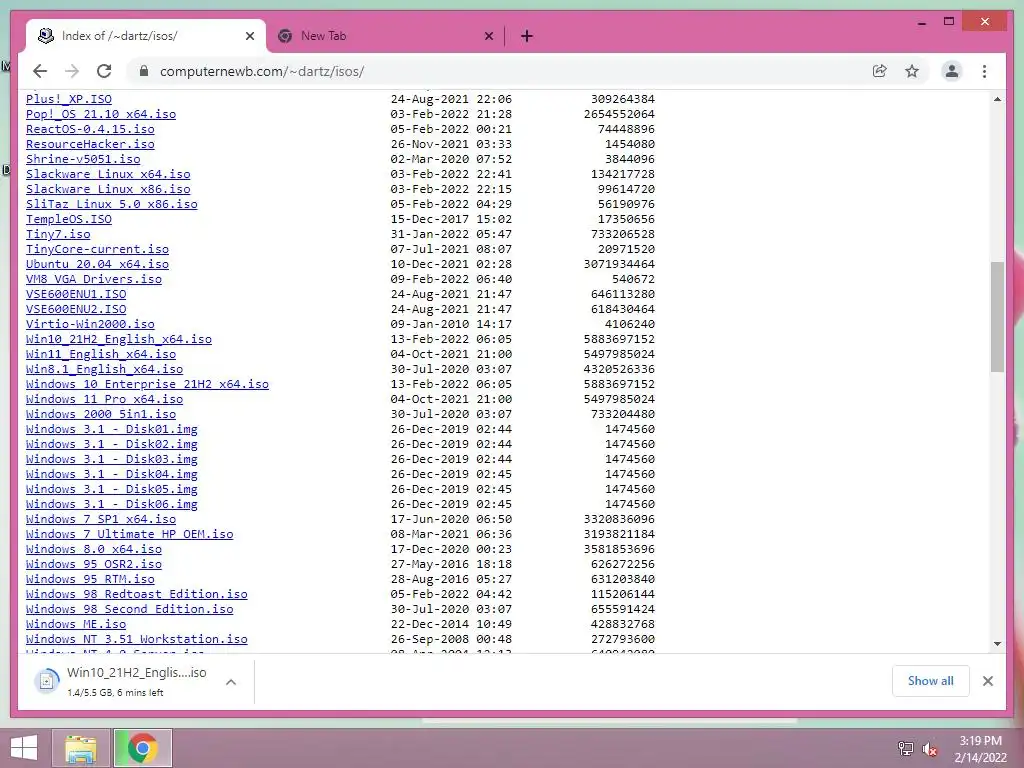Click scrollbar up arrow

(997, 99)
